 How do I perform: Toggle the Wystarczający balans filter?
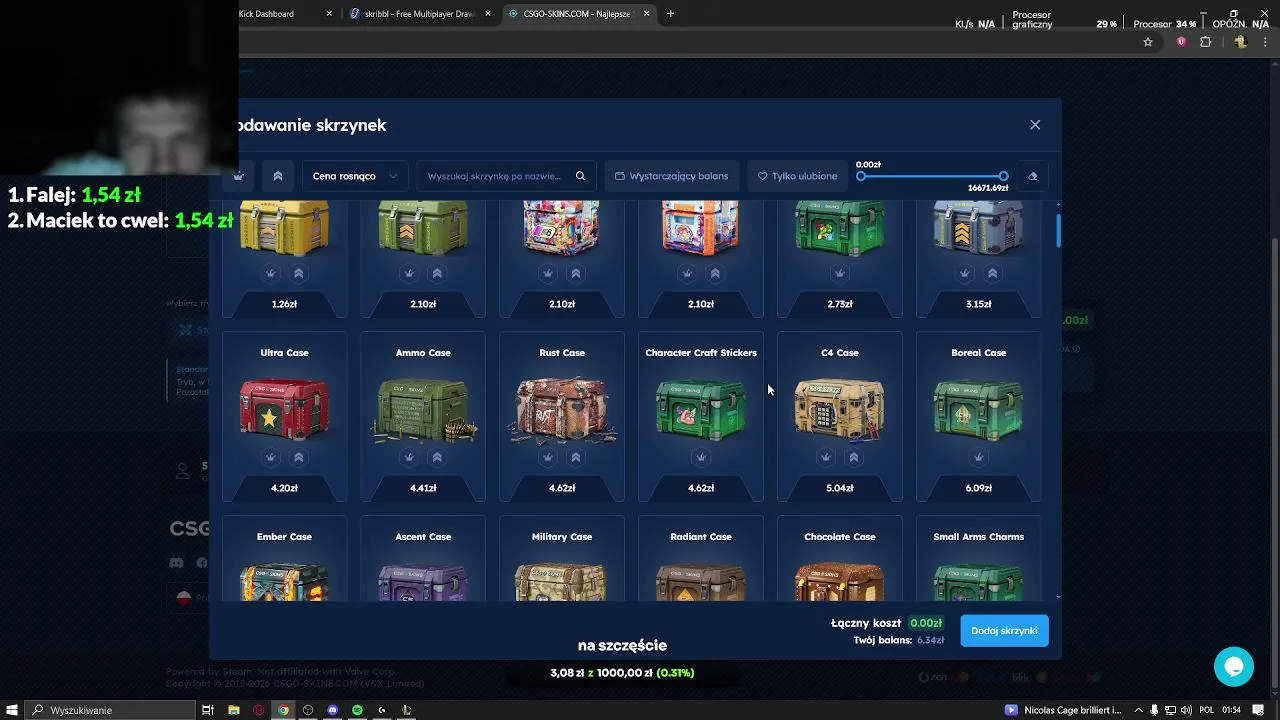coord(672,176)
